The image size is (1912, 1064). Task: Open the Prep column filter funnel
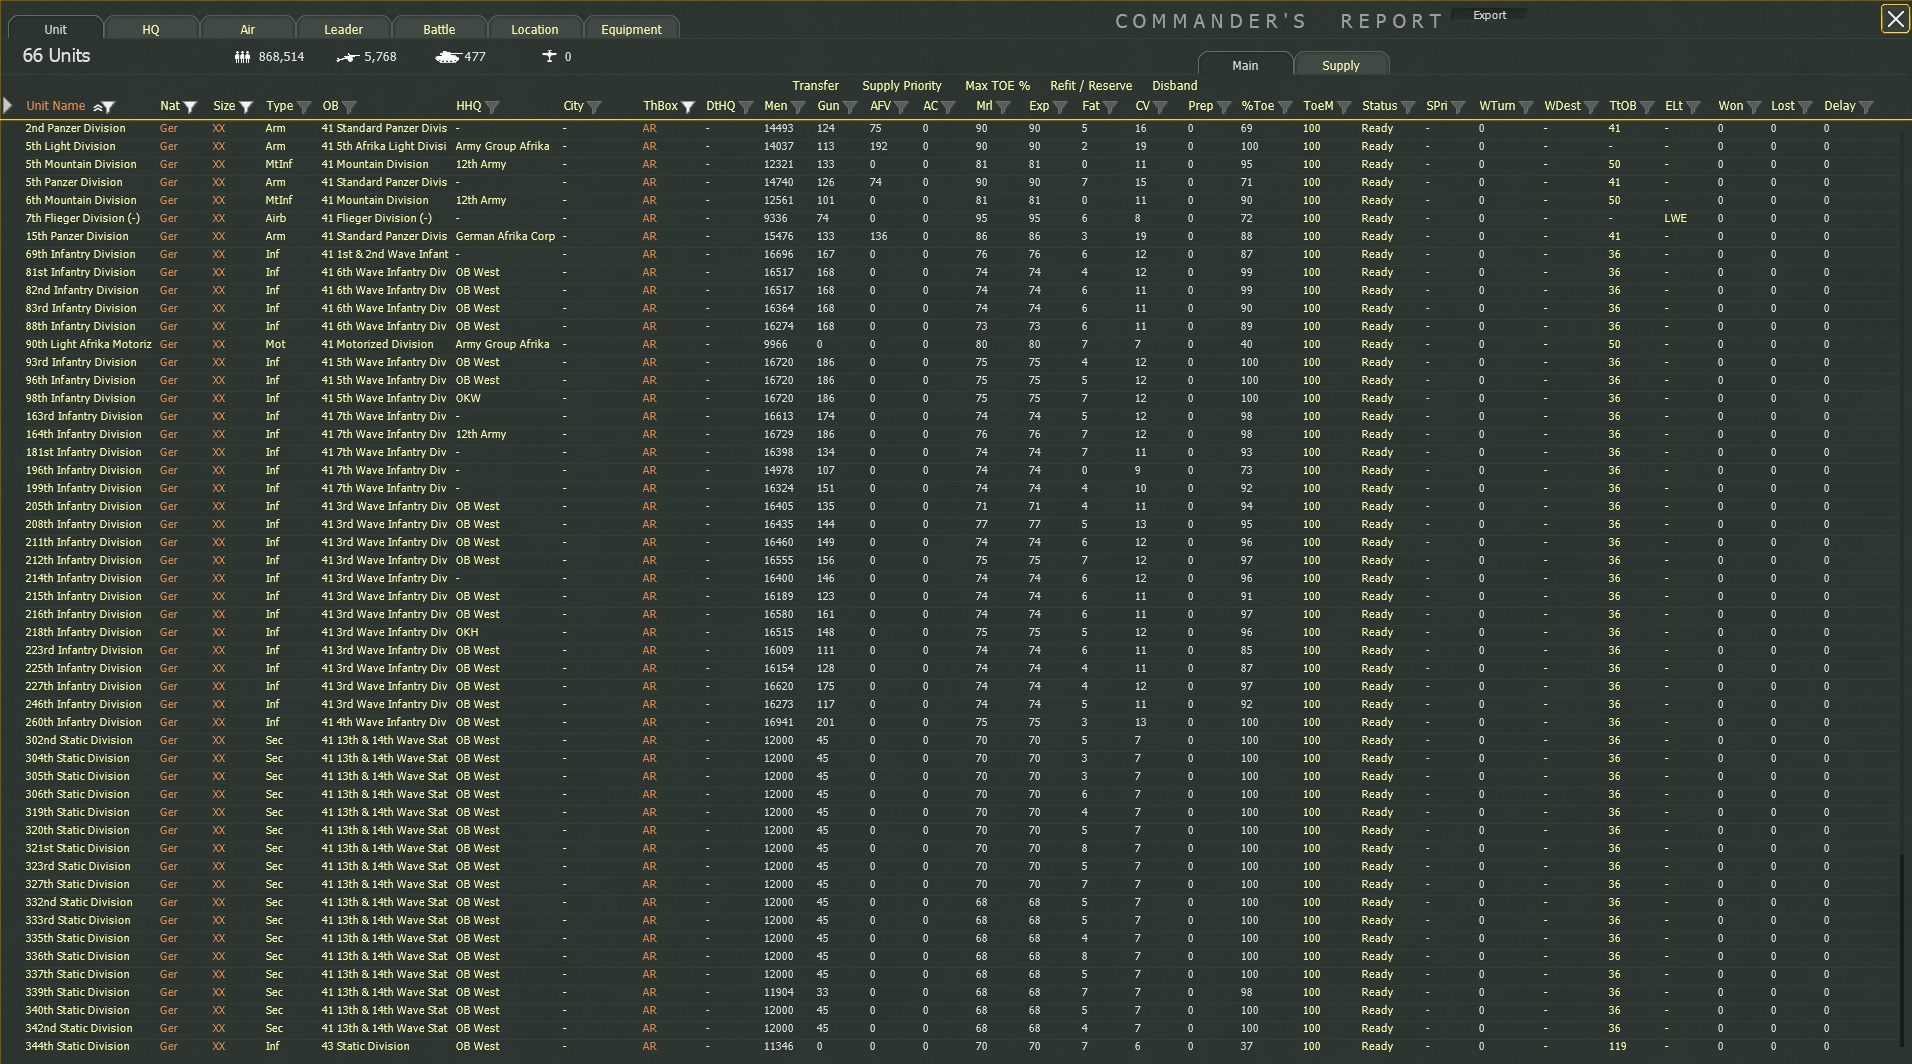click(x=1224, y=107)
